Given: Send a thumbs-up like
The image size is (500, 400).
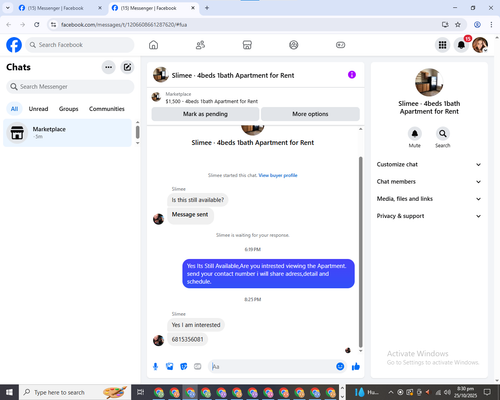Looking at the screenshot, I should point(356,367).
